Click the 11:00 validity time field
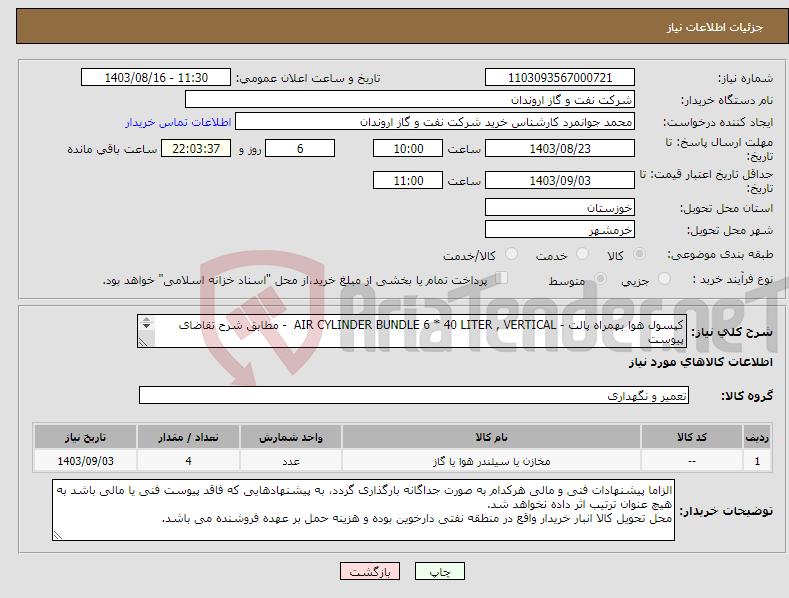The width and height of the screenshot is (789, 598). (x=408, y=180)
